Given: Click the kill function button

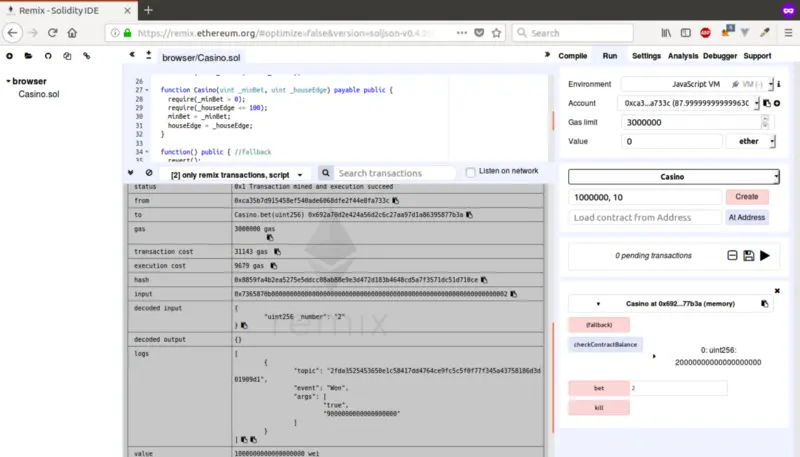Looking at the screenshot, I should pyautogui.click(x=599, y=408).
